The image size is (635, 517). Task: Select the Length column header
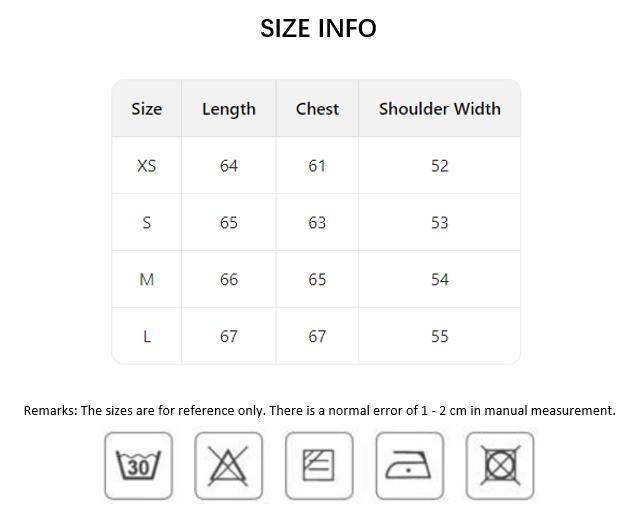(x=229, y=109)
